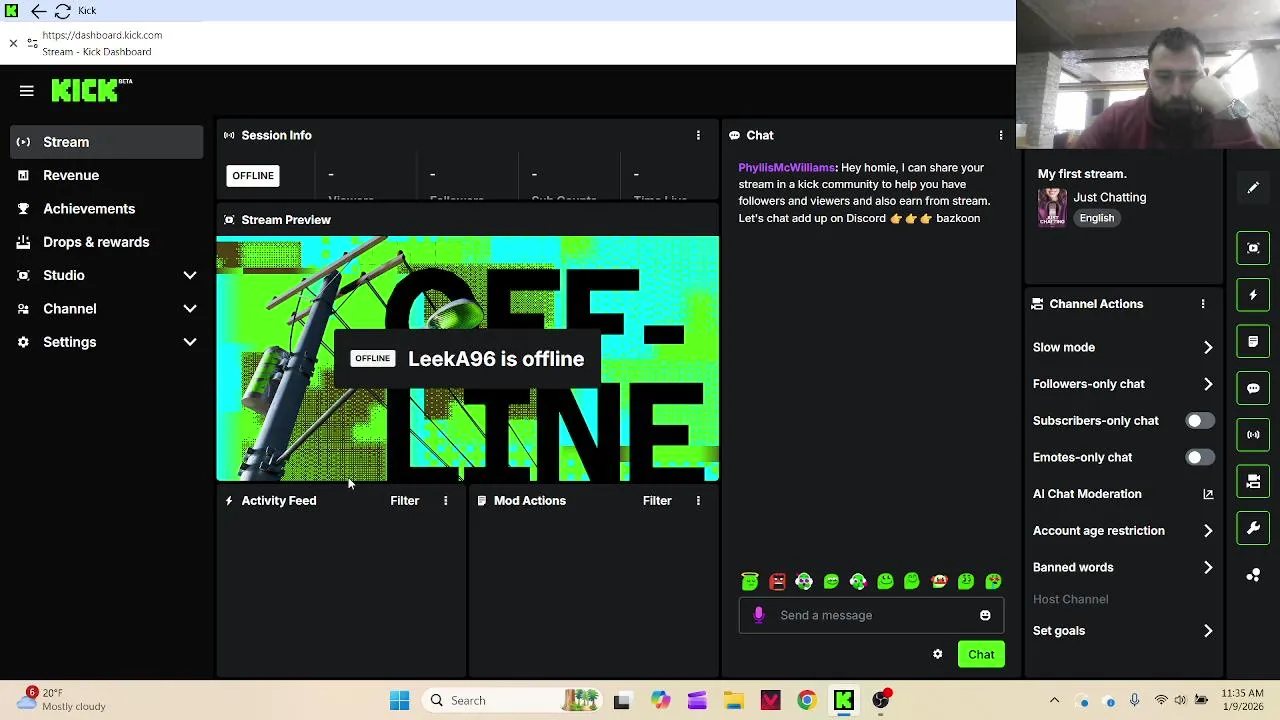Toggle the chat bubble panel icon in sidebar
The image size is (1280, 720).
[x=1253, y=388]
